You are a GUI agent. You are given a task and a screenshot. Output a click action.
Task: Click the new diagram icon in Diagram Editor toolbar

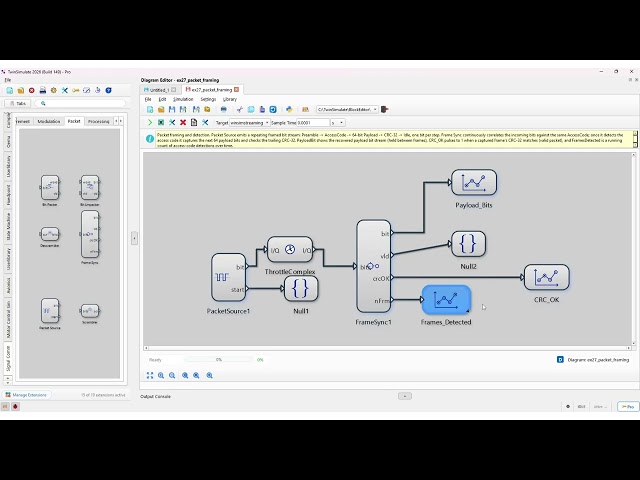[150, 109]
